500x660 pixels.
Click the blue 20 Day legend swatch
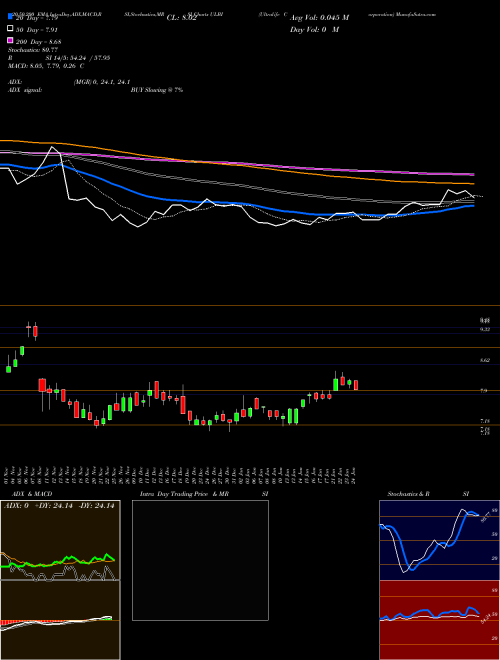pyautogui.click(x=10, y=17)
